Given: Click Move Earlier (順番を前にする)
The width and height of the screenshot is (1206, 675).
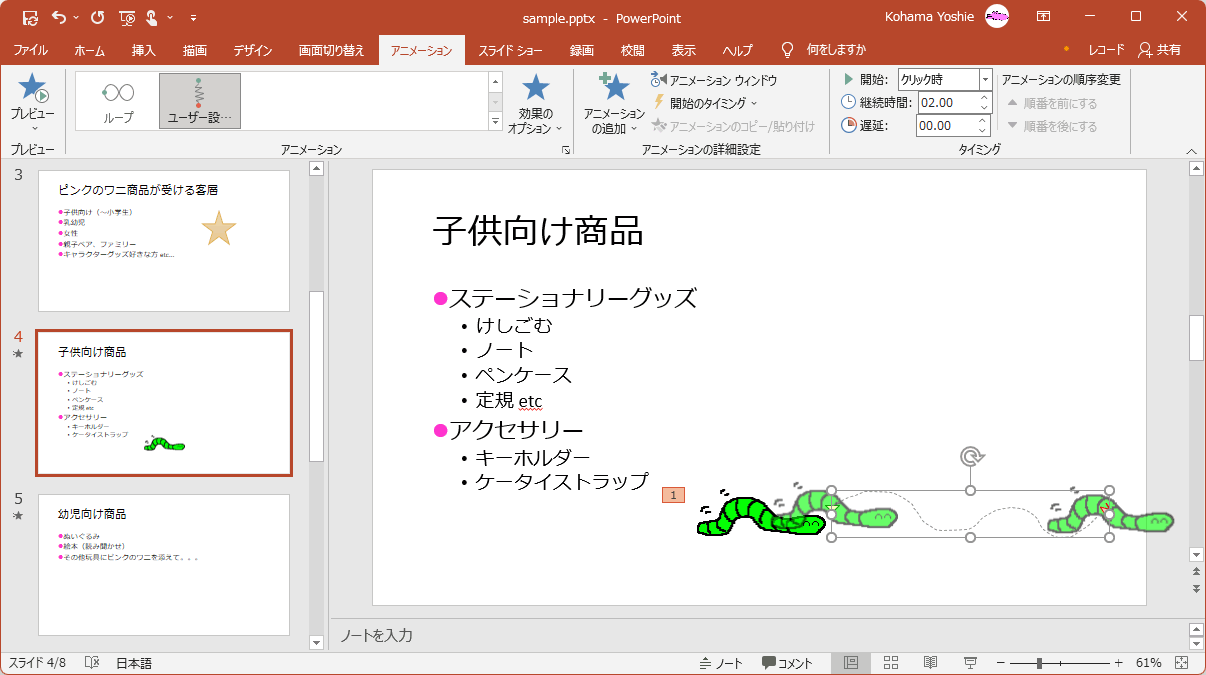Looking at the screenshot, I should tap(1052, 103).
